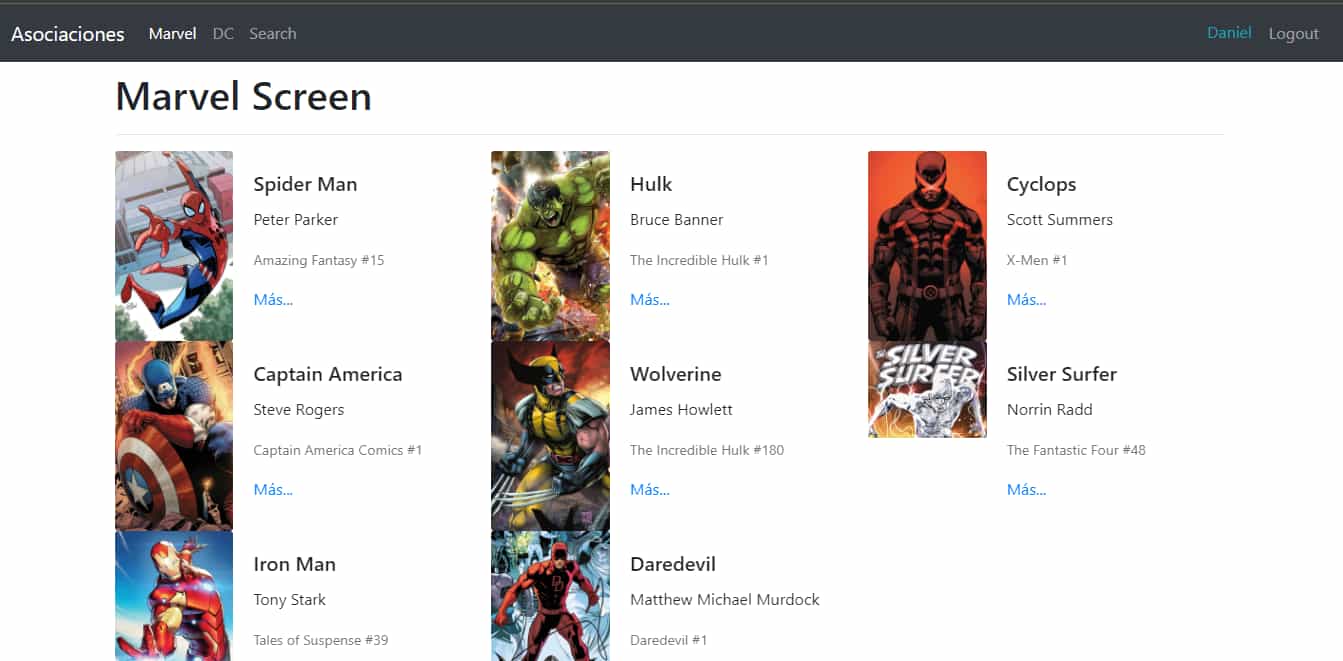Click the Matthew Michael Murdock text
1343x661 pixels.
725,600
